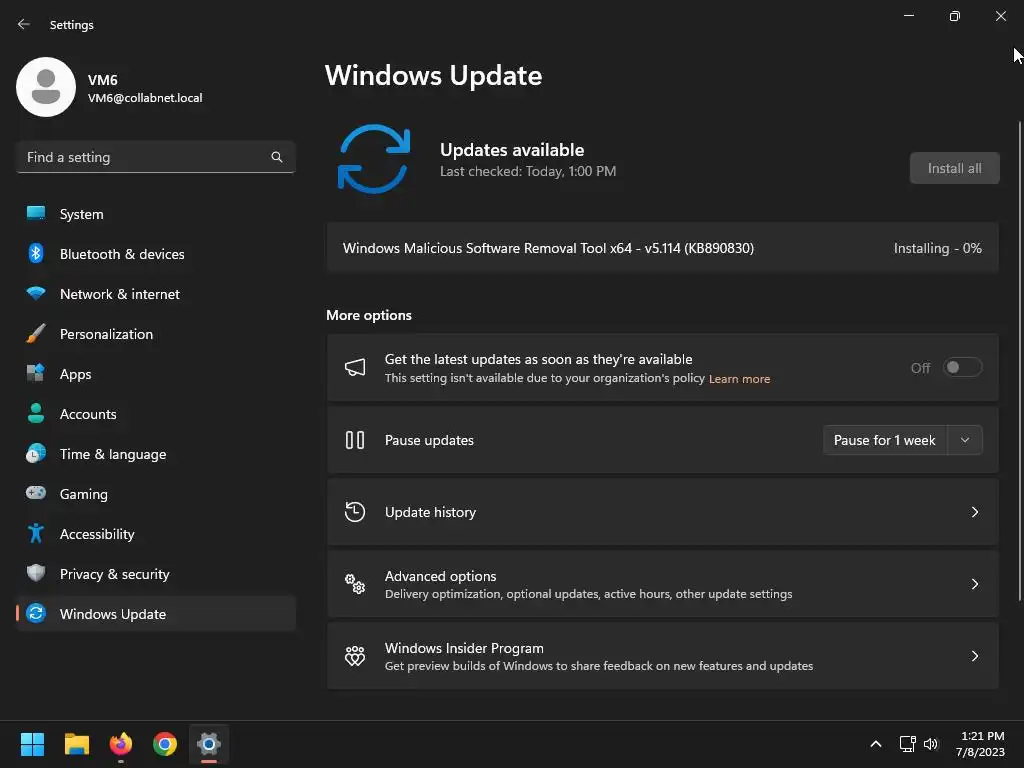Select System in the sidebar
This screenshot has width=1024, height=768.
(x=156, y=214)
